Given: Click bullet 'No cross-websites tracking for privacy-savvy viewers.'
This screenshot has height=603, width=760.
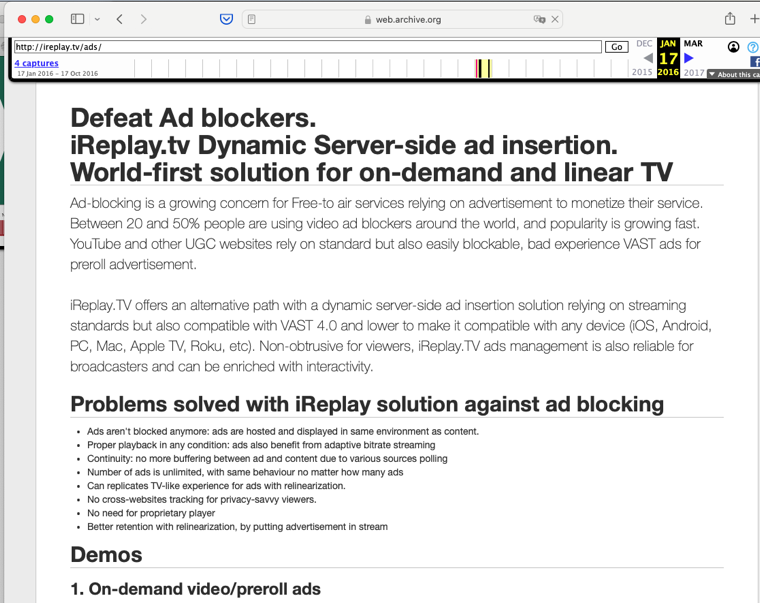Looking at the screenshot, I should pos(202,499).
